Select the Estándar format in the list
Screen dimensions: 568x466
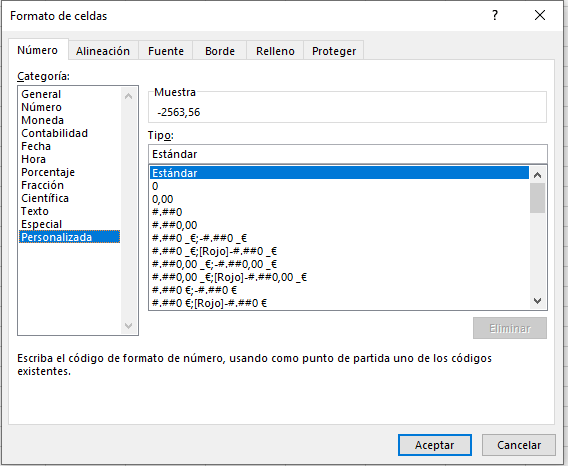point(339,173)
